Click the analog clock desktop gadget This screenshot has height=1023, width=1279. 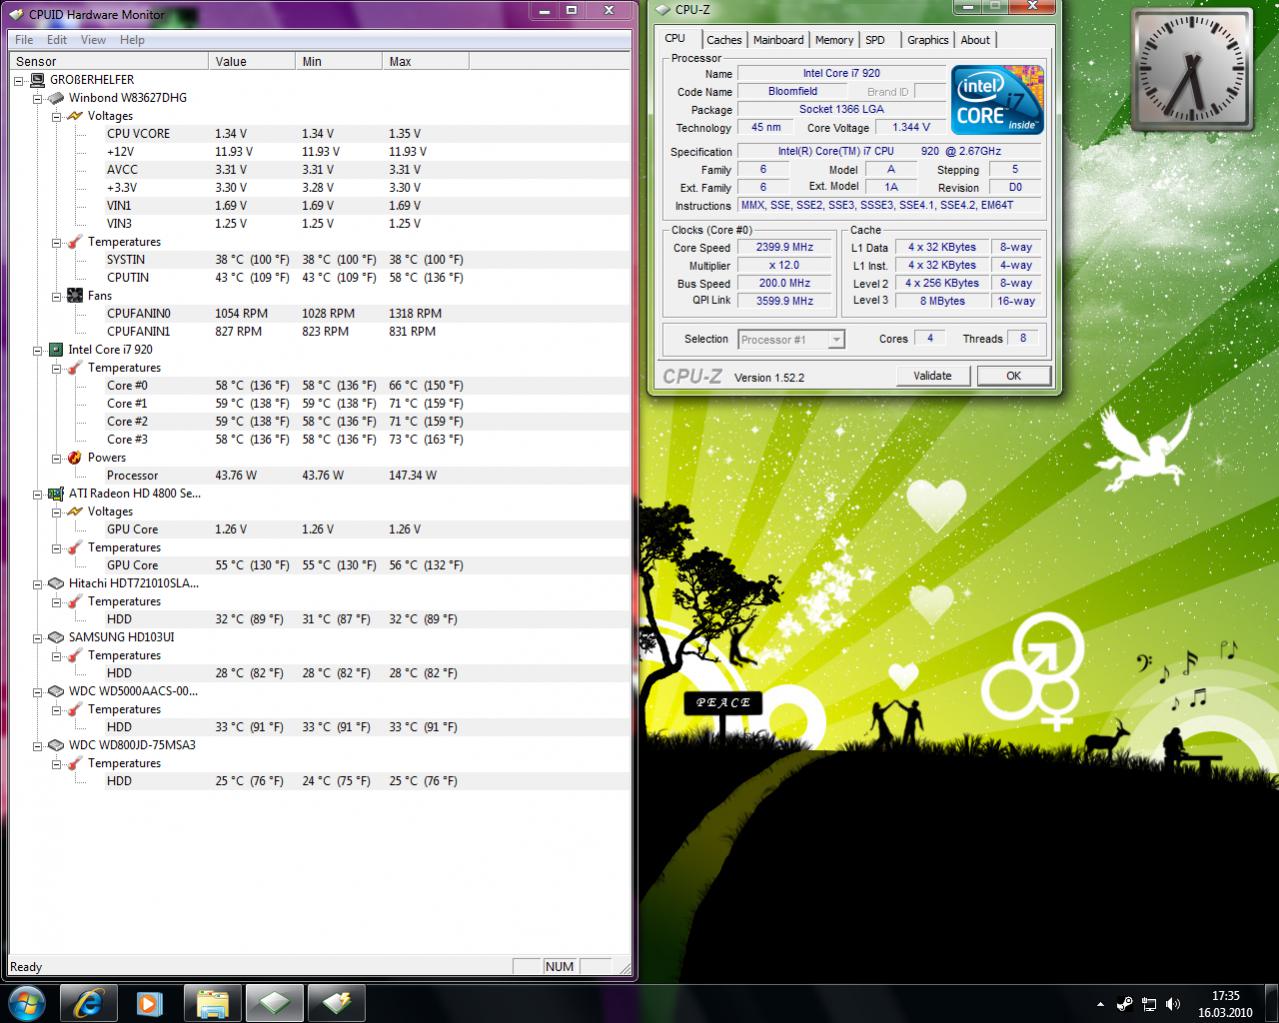click(x=1191, y=71)
